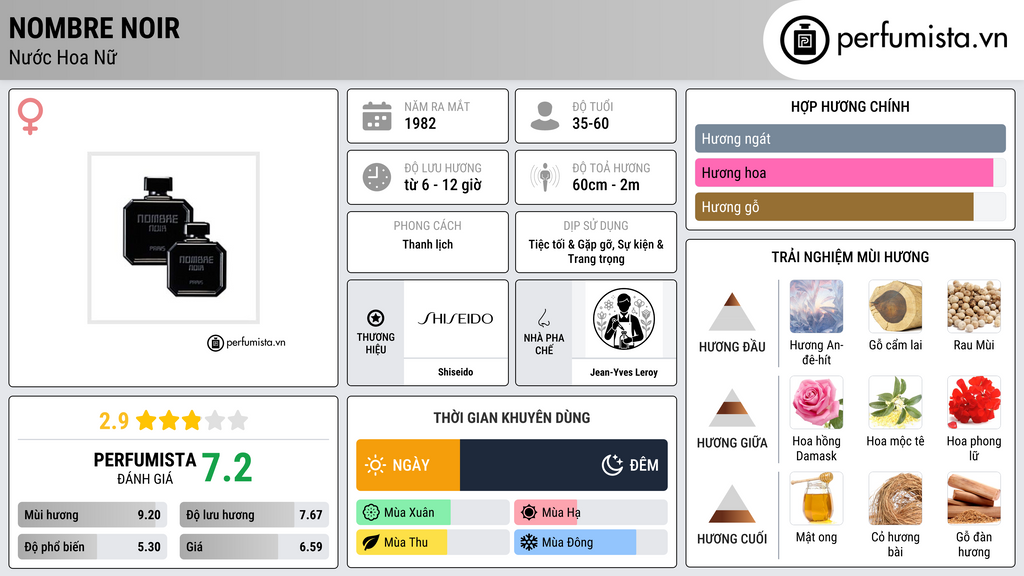Click the nose icon above Nhà pha chế

pos(543,318)
